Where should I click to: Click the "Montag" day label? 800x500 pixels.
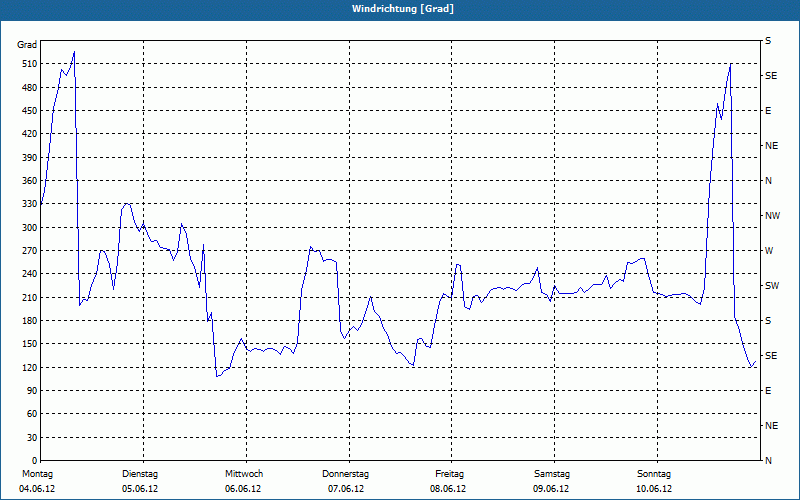pyautogui.click(x=38, y=474)
